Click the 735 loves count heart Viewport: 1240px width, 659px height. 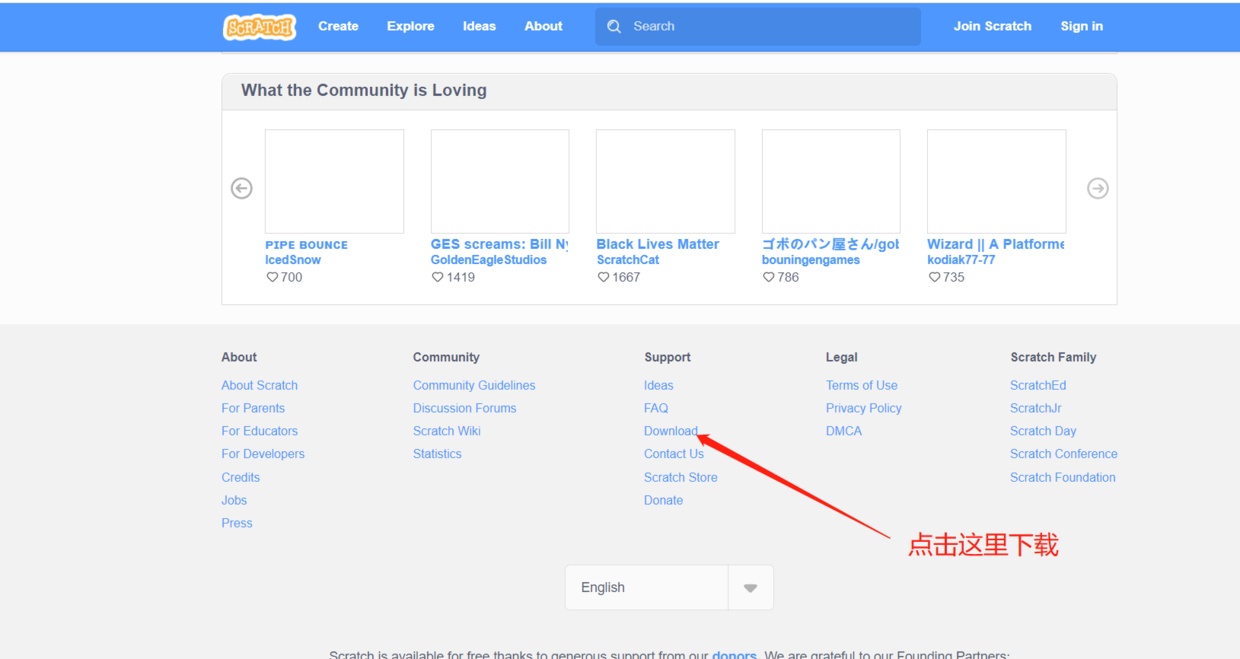pos(934,277)
